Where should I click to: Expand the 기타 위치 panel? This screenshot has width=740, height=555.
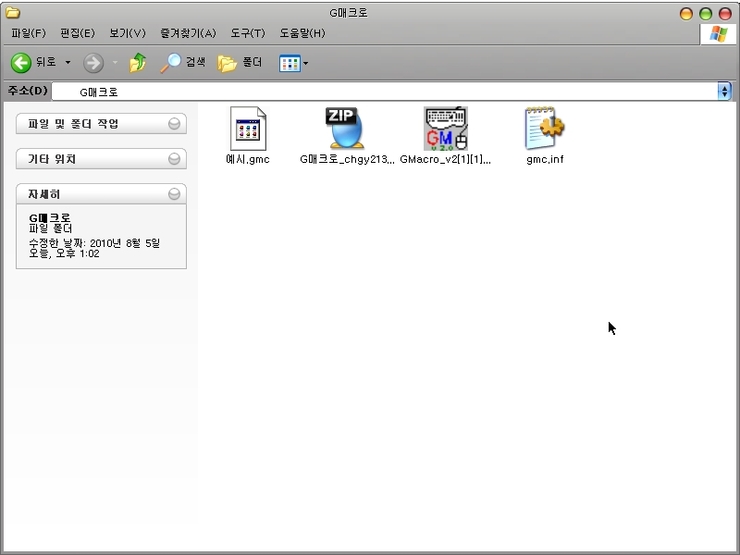click(174, 159)
